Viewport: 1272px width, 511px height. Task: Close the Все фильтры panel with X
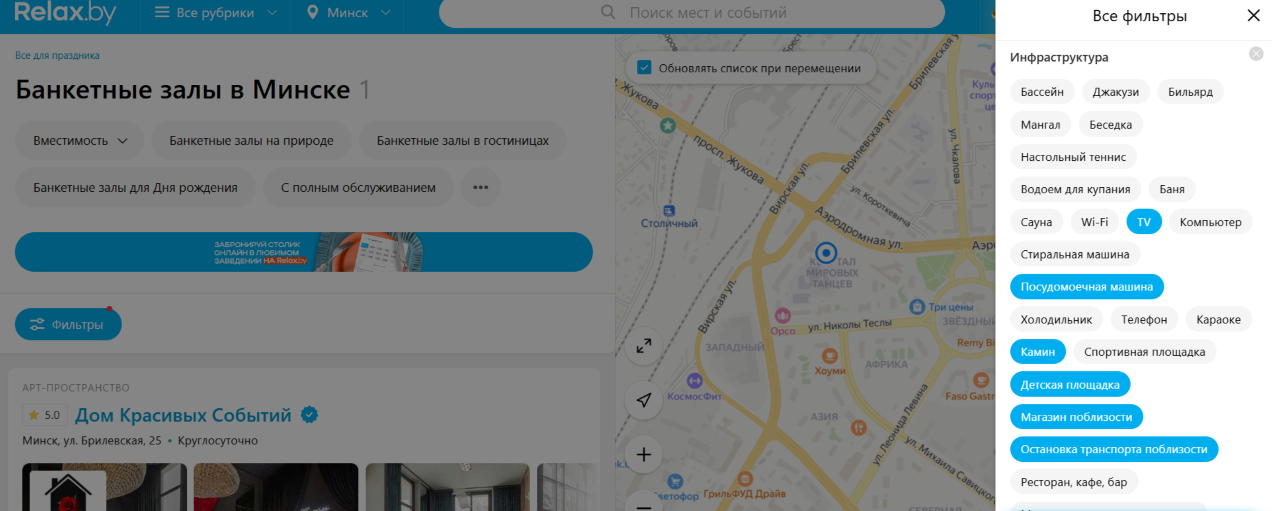[x=1253, y=16]
